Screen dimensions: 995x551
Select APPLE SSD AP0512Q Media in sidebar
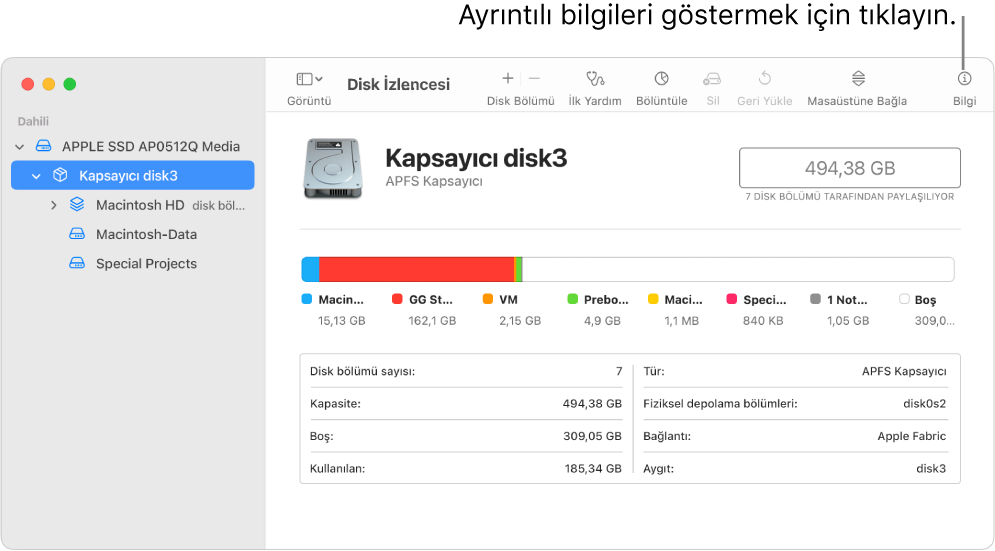pyautogui.click(x=151, y=147)
